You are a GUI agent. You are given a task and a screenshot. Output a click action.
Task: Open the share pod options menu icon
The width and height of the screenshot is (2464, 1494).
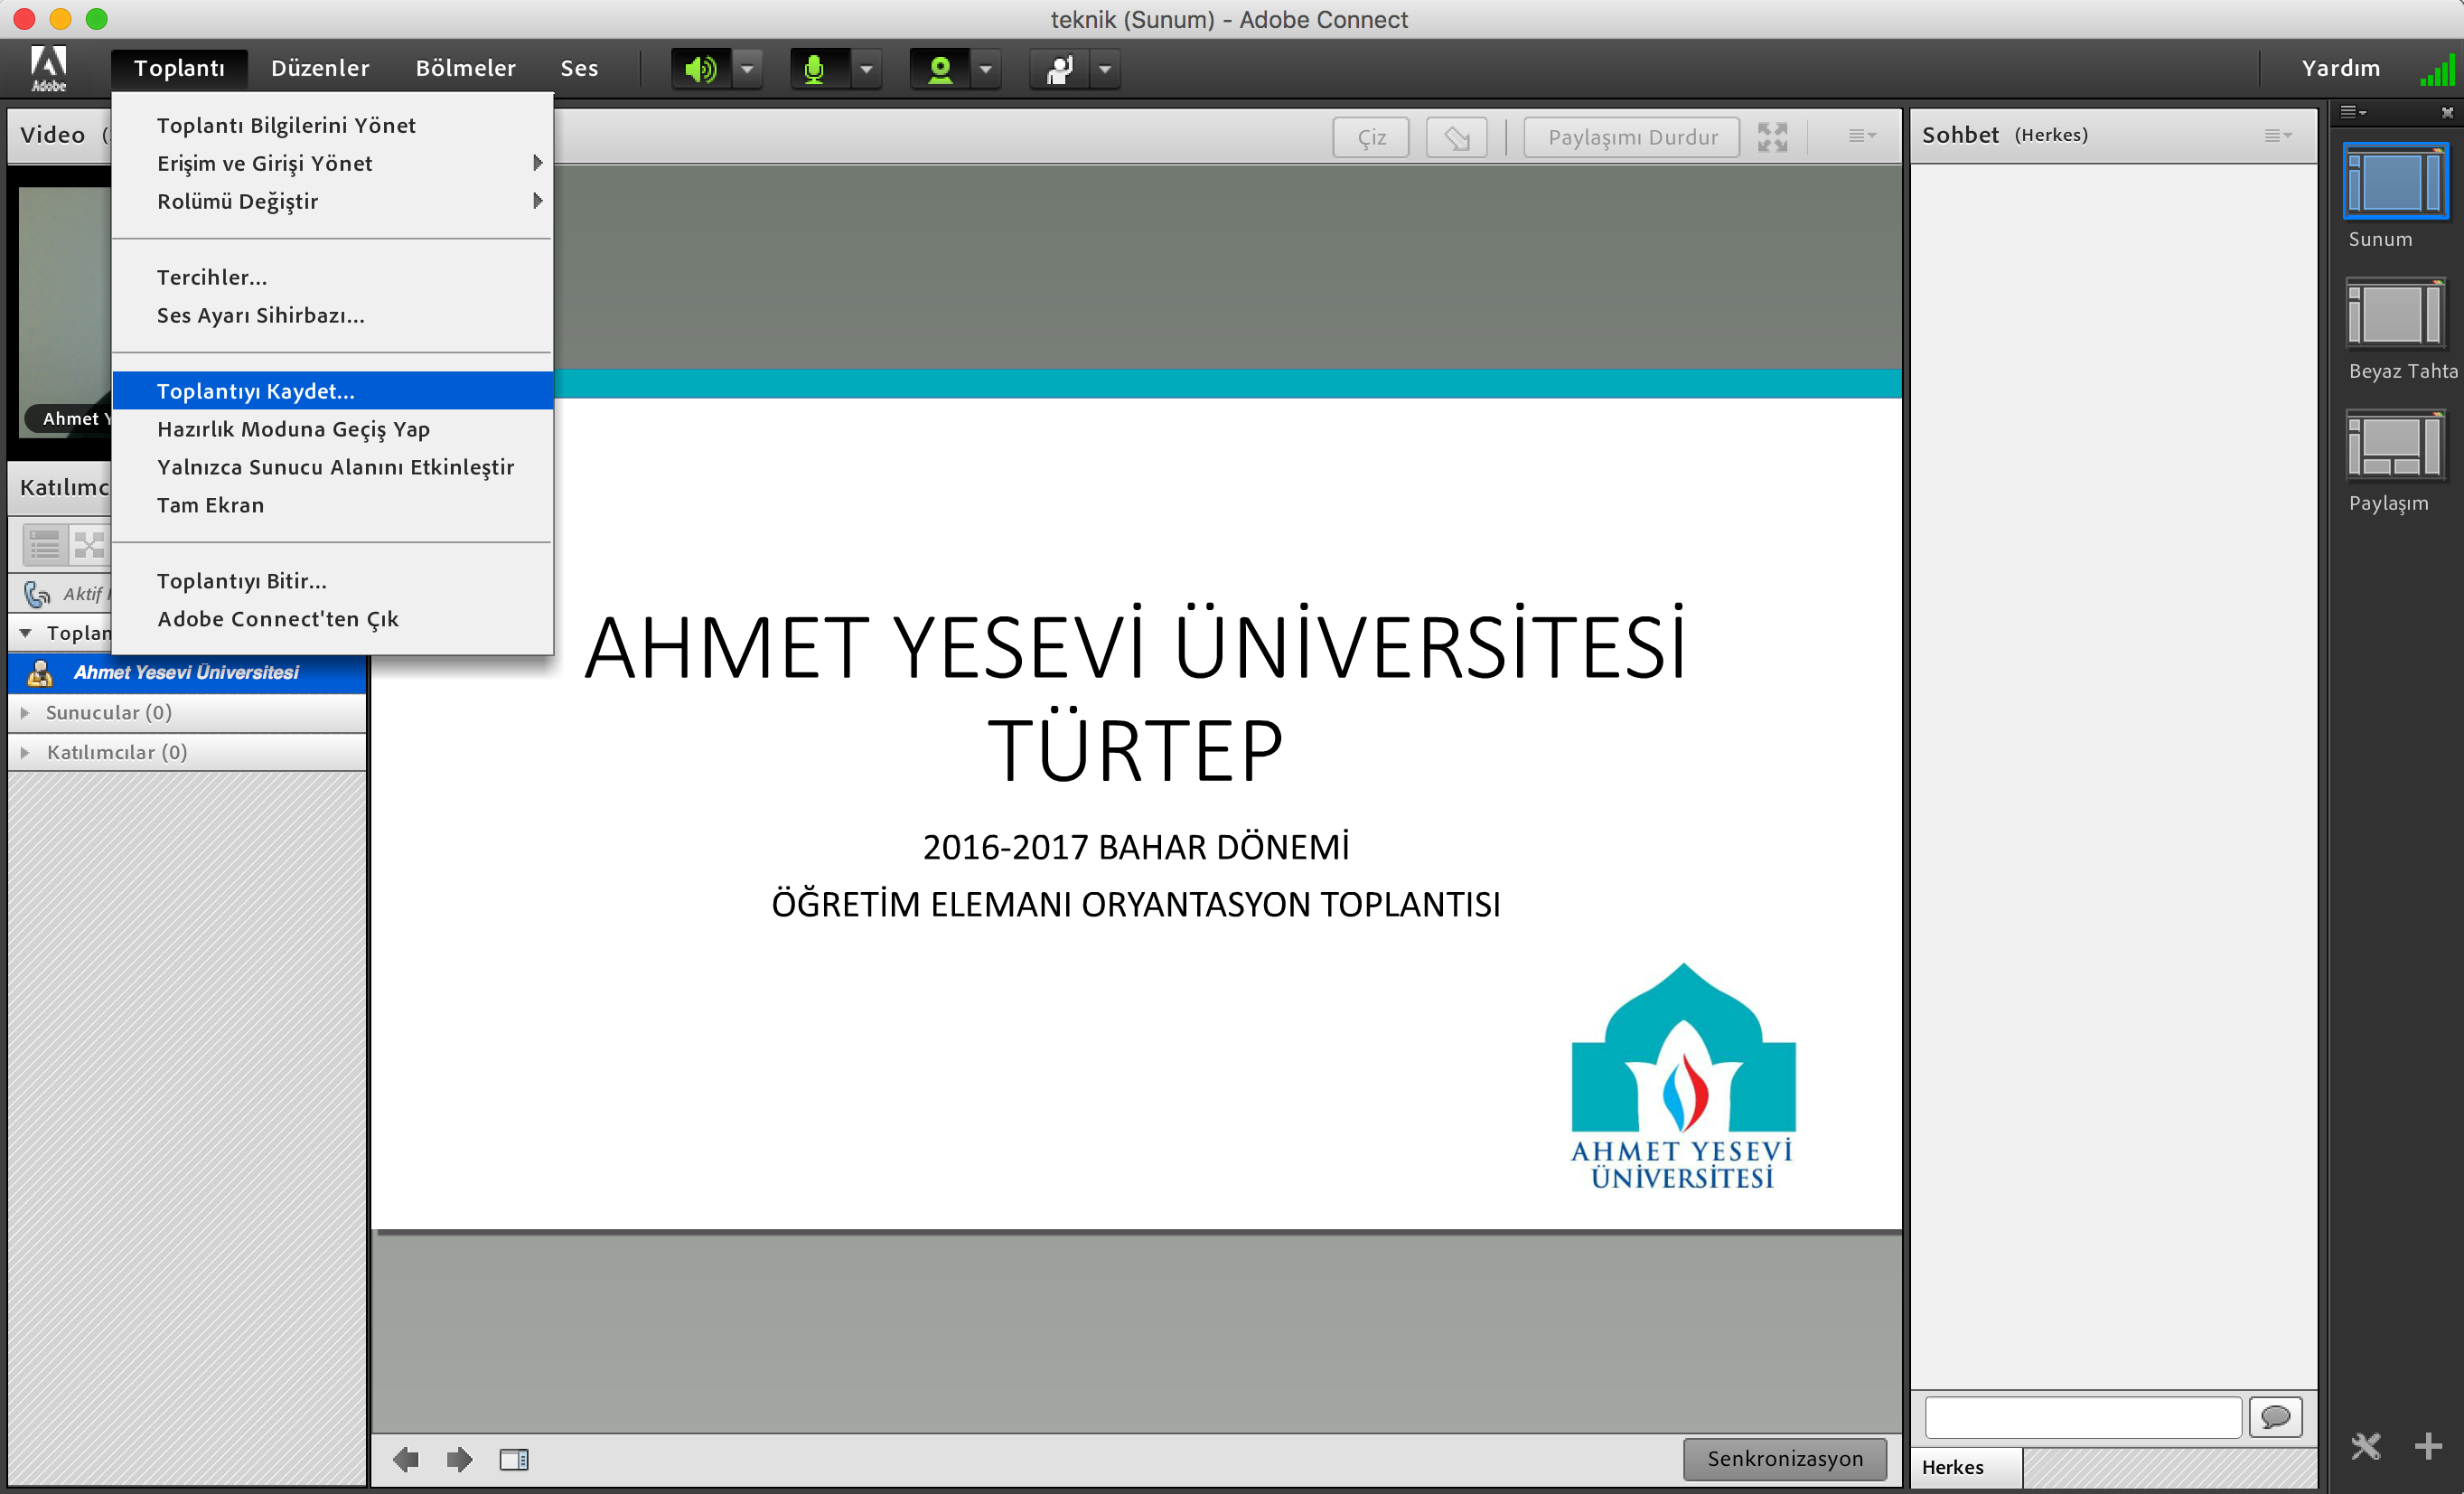point(1861,135)
